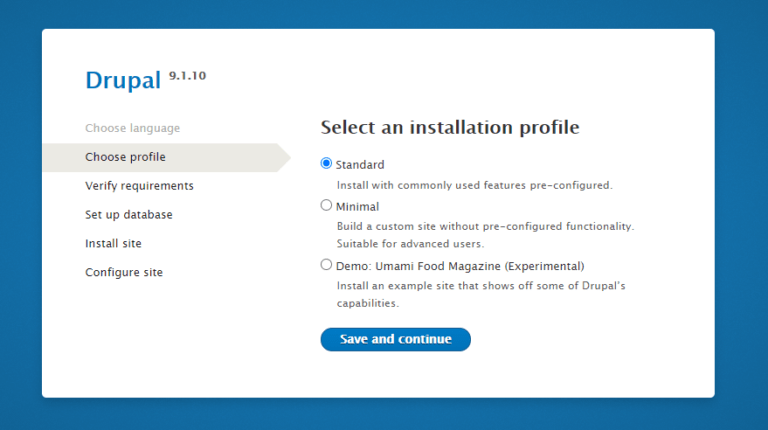Click the Drupal title text
The image size is (768, 430).
point(123,81)
